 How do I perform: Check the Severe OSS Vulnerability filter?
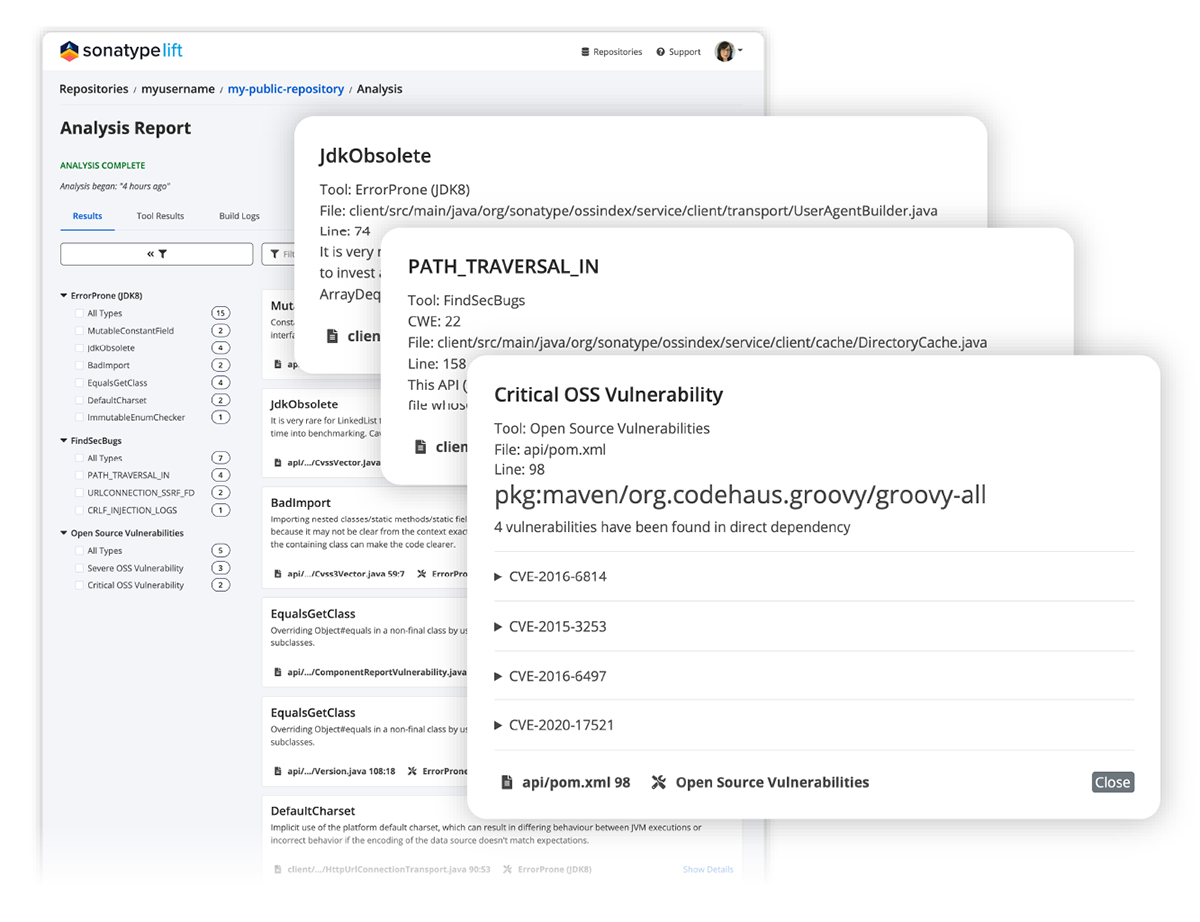79,568
